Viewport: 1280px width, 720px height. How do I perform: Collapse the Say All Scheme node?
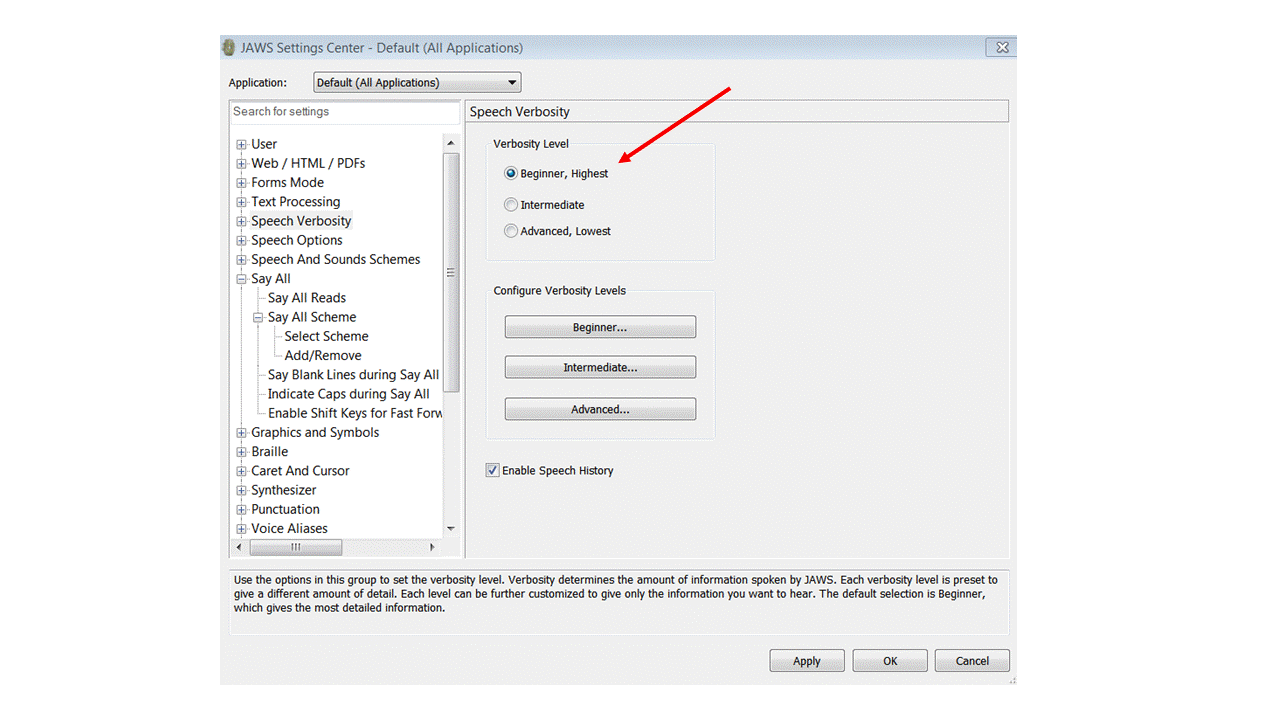(x=258, y=317)
